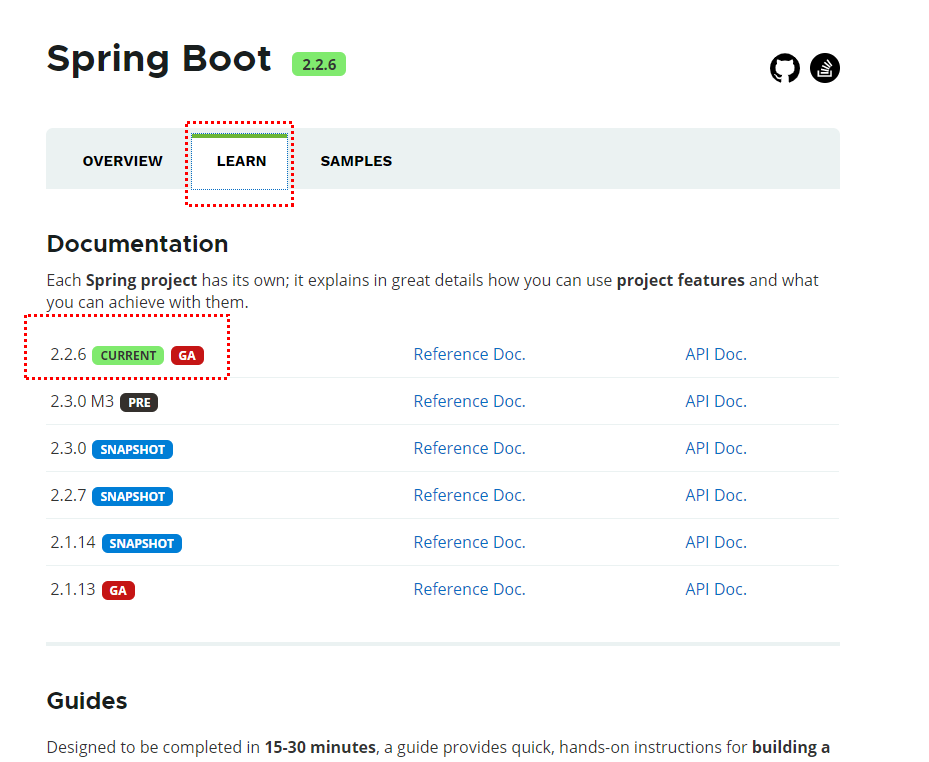Click the GA badge on the 2.1.13 row

pos(118,591)
